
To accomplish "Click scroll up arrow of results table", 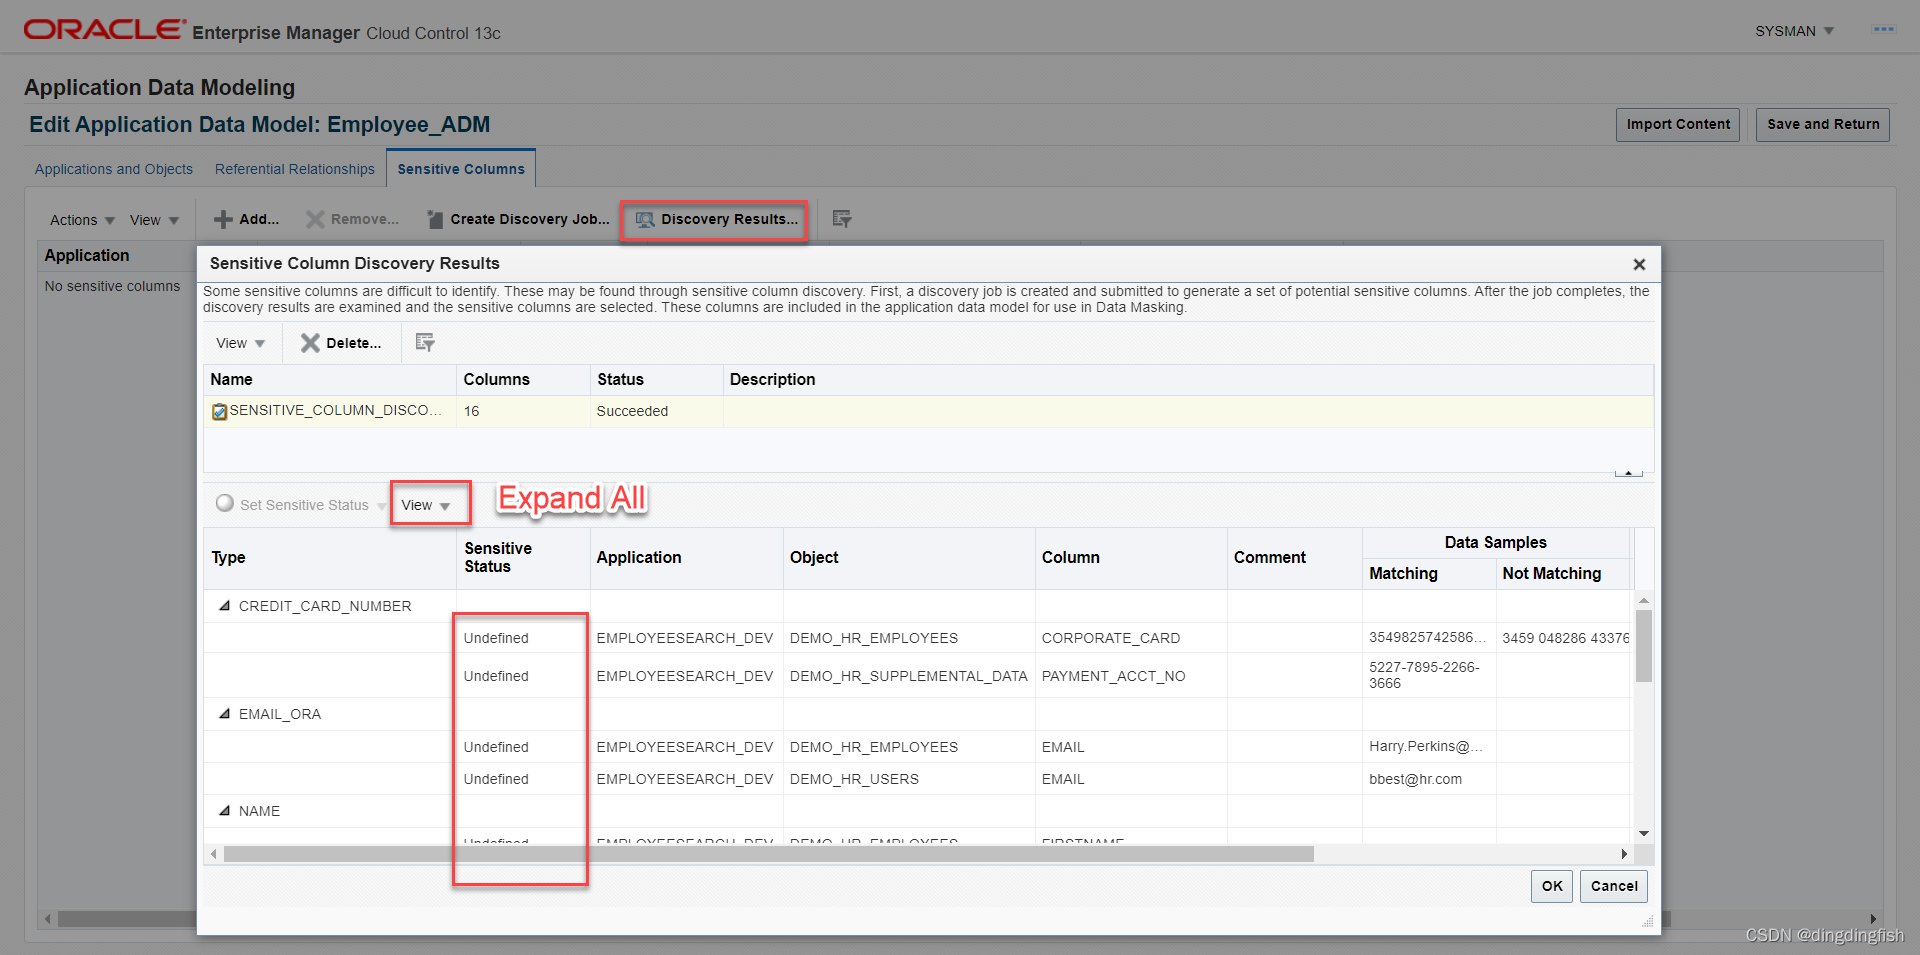I will click(1644, 601).
